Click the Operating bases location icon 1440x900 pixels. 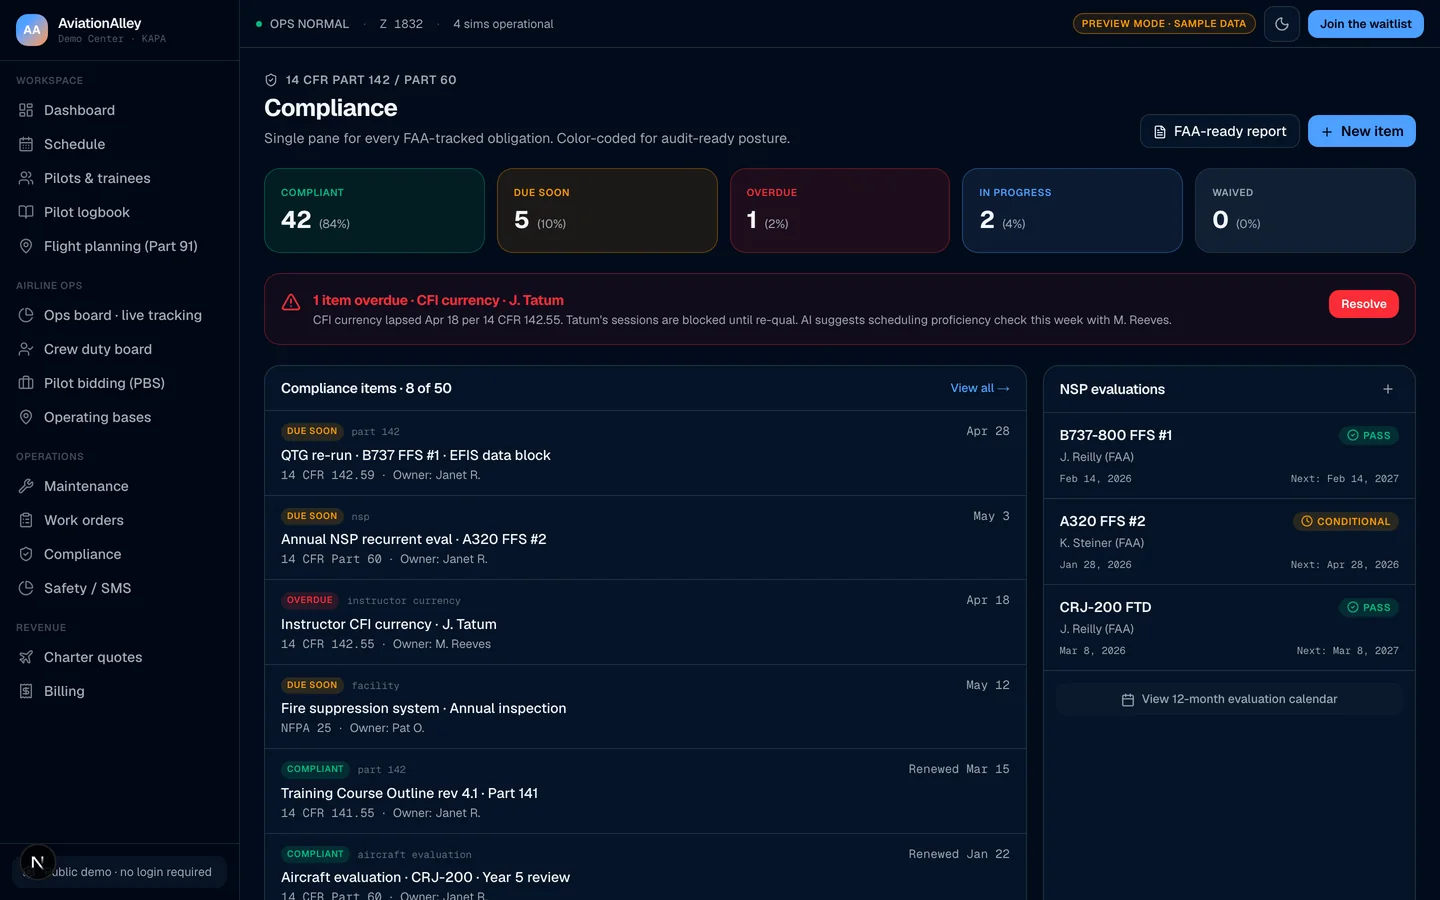click(26, 417)
